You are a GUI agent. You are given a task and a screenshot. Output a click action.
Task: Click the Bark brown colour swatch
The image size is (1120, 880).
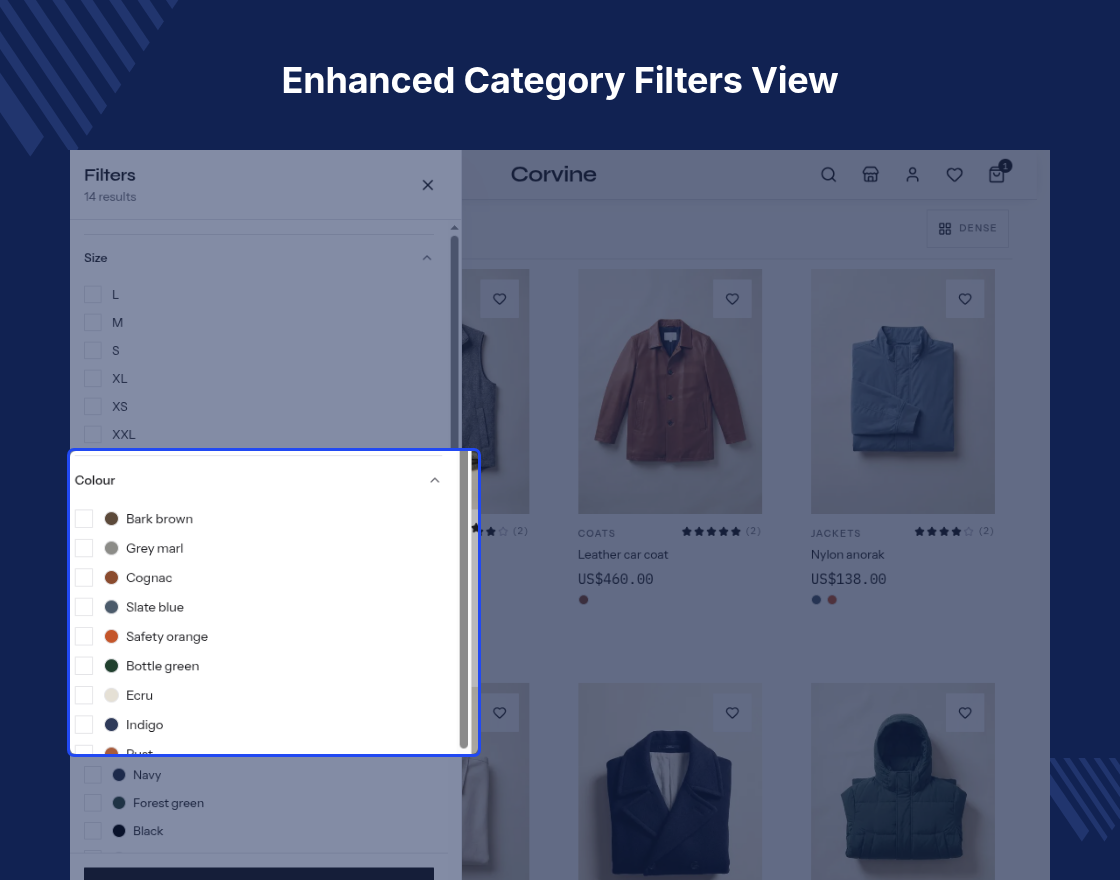111,519
